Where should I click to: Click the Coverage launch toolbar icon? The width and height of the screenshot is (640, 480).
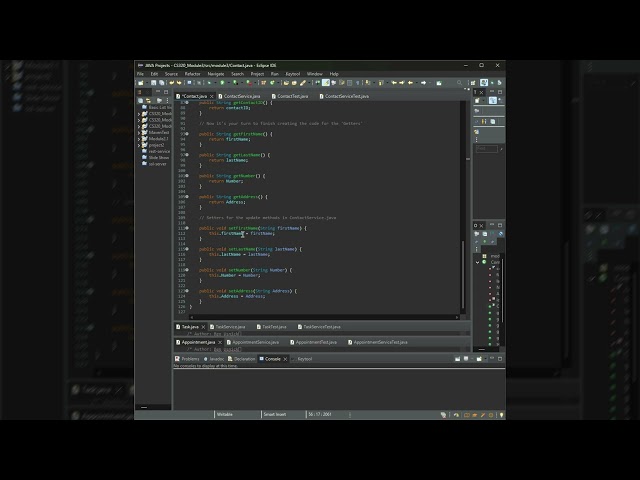coord(235,82)
